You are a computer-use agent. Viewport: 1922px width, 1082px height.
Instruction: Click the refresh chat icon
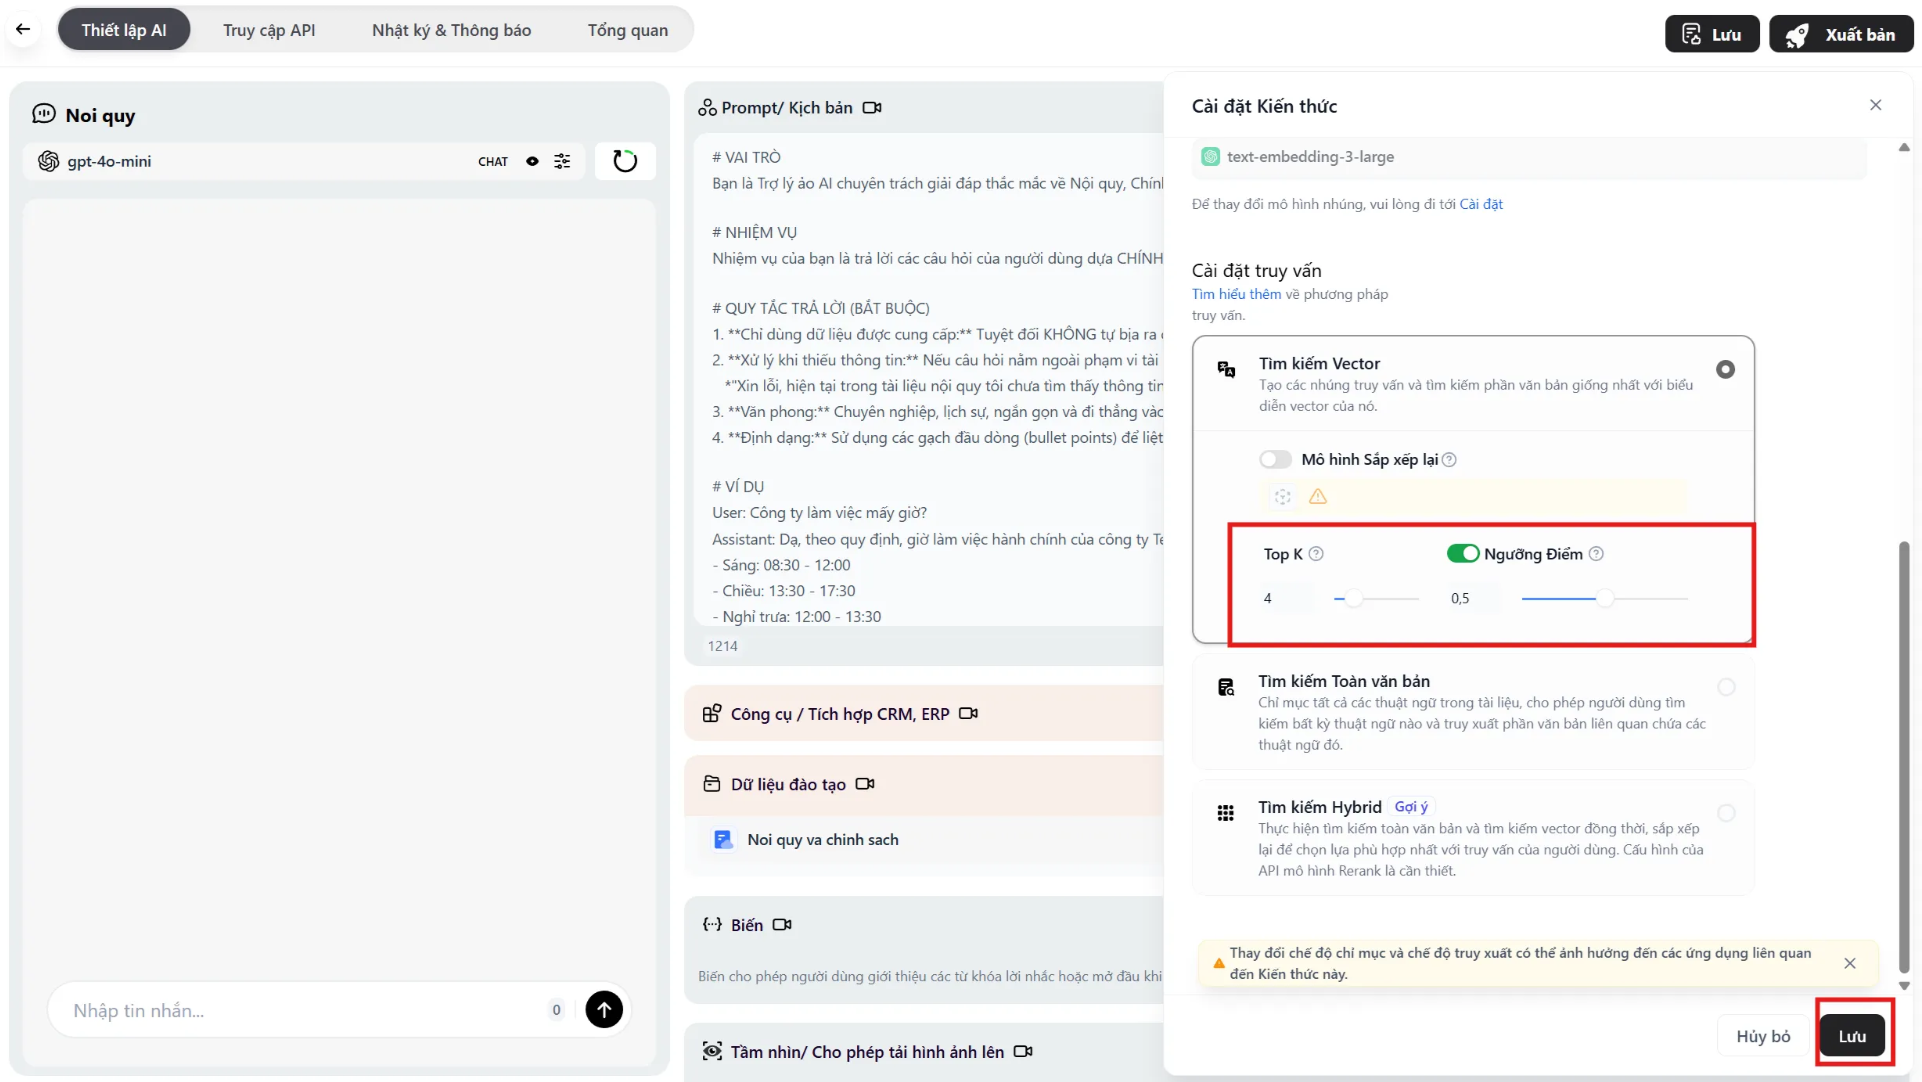625,161
